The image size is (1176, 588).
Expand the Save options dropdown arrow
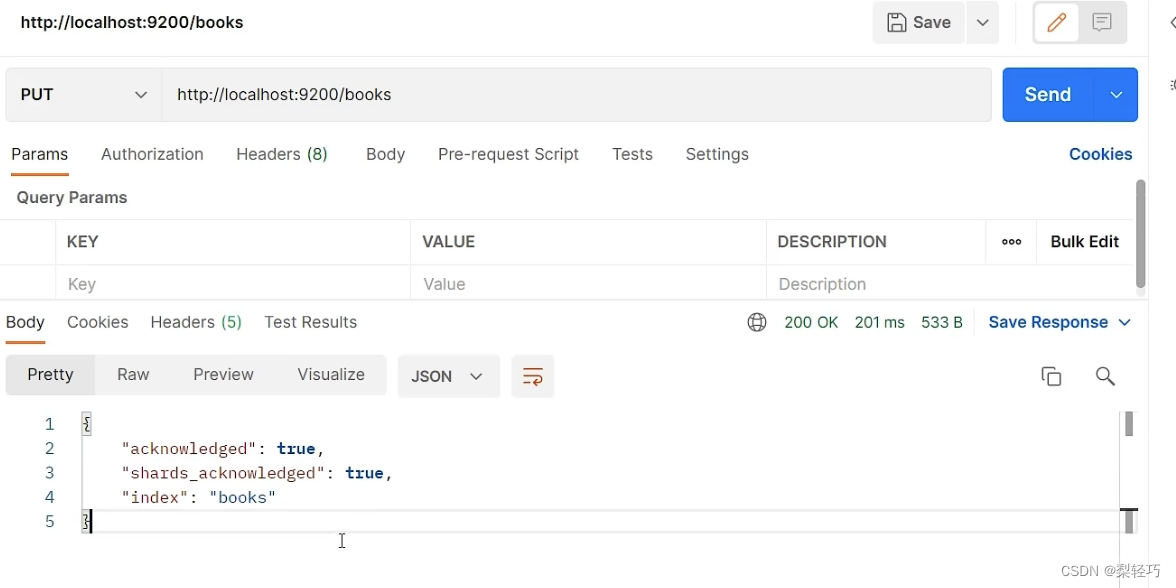pos(982,23)
